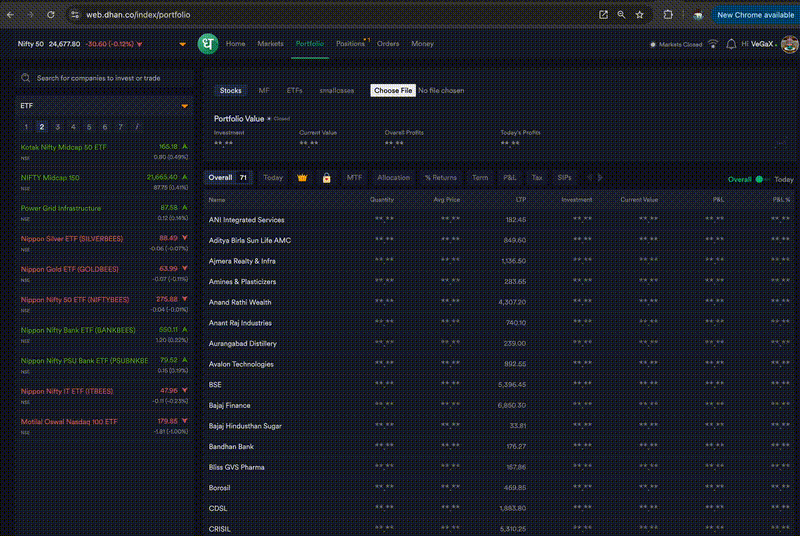Switch to the MTF tab
The width and height of the screenshot is (800, 536).
tap(354, 178)
